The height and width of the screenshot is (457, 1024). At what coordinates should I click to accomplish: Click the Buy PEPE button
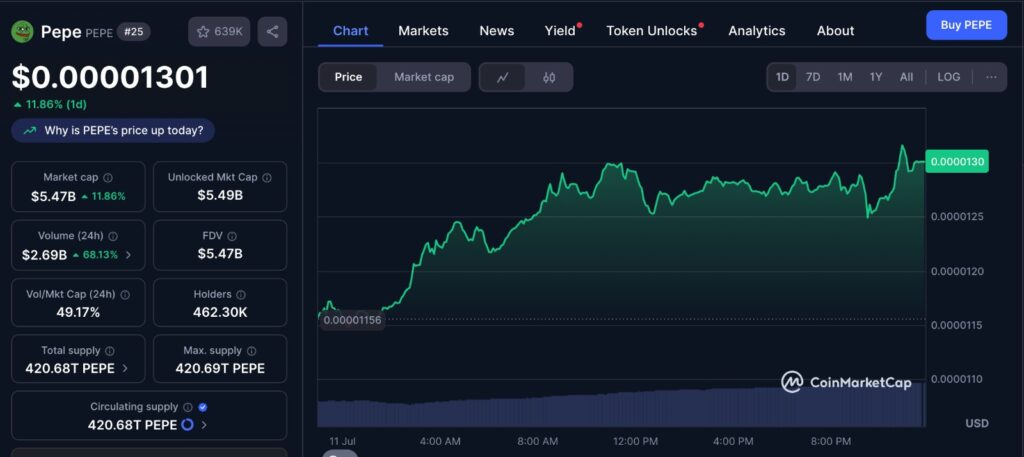[966, 25]
